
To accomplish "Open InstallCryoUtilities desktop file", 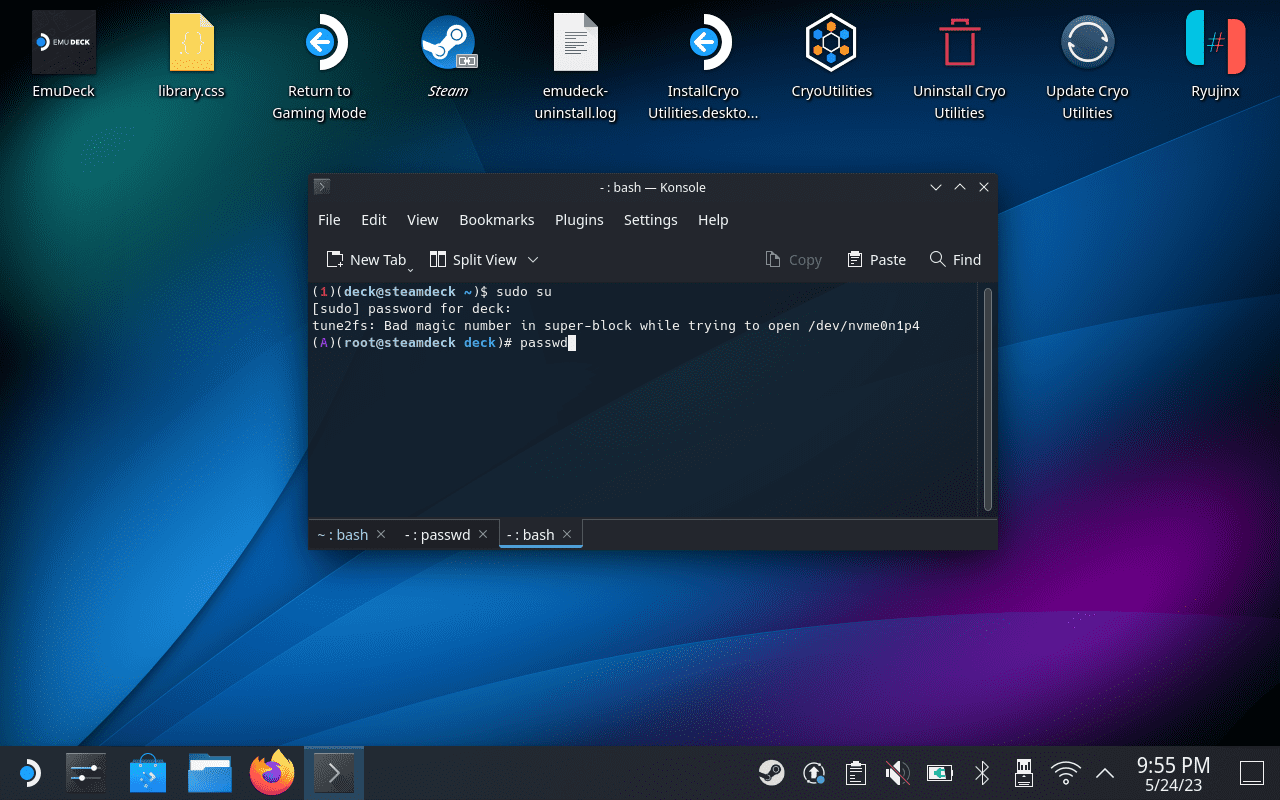I will pos(703,66).
